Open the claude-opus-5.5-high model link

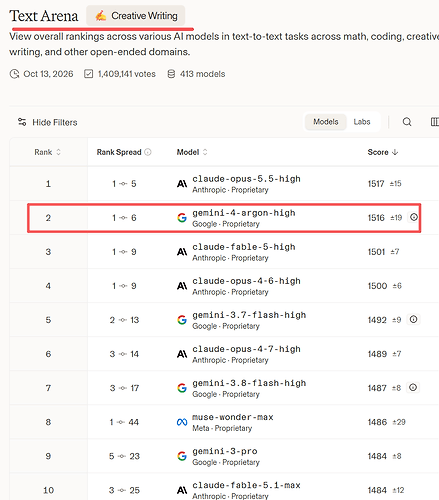pyautogui.click(x=246, y=179)
